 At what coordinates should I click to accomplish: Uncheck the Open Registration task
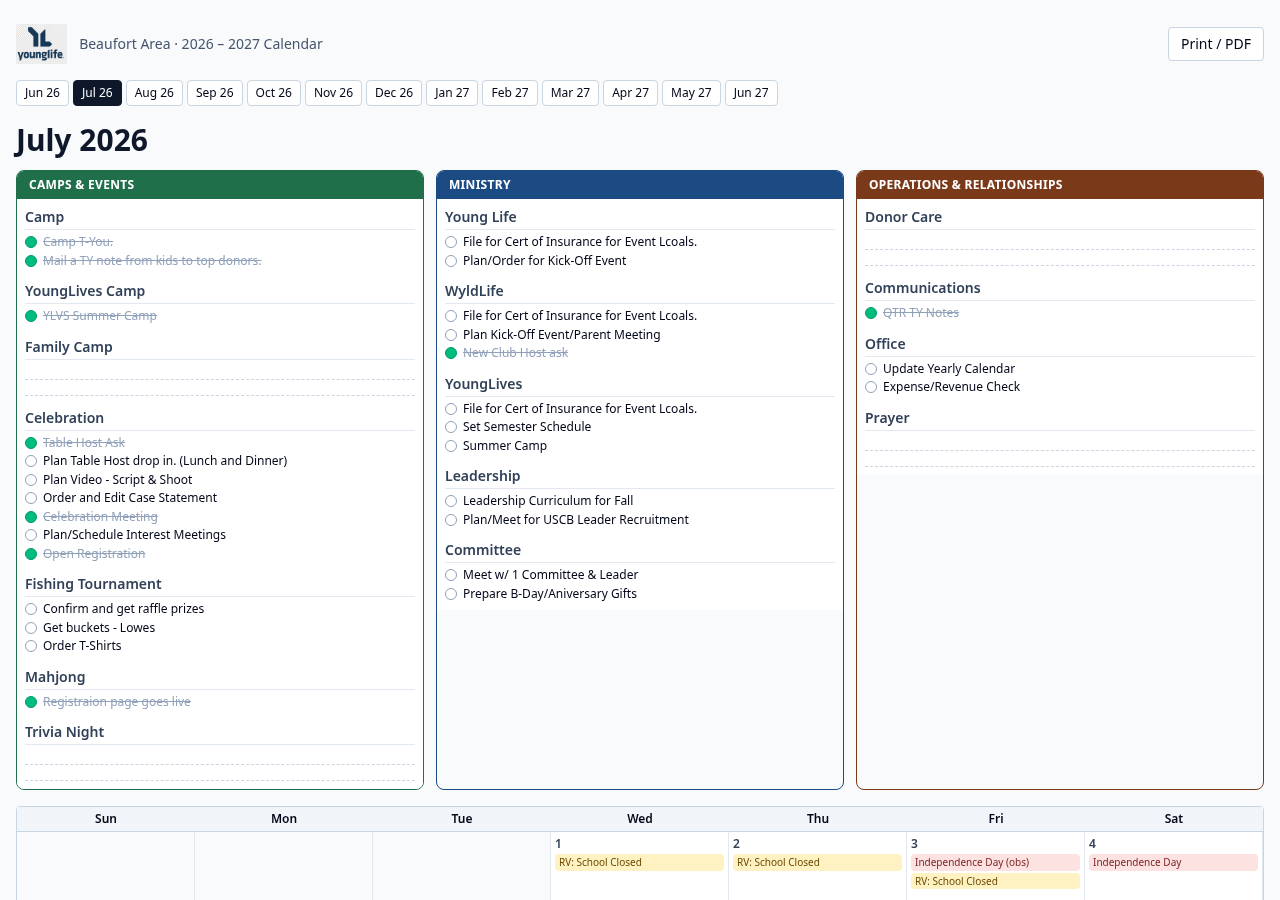point(31,554)
